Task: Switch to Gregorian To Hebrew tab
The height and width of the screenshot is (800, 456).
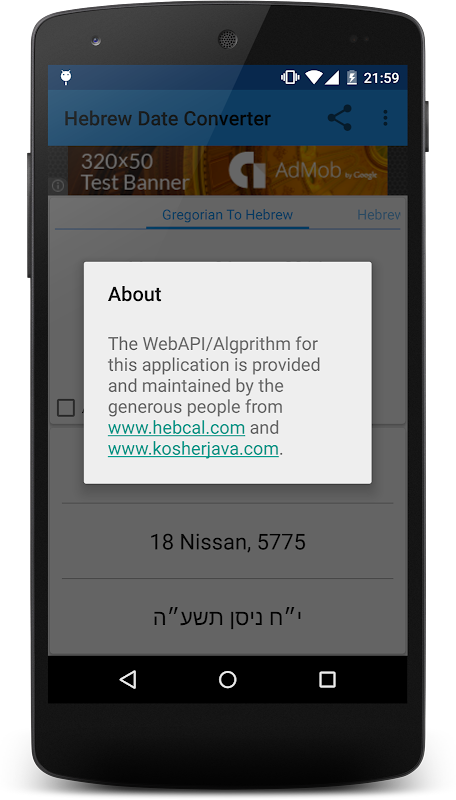Action: coord(227,215)
